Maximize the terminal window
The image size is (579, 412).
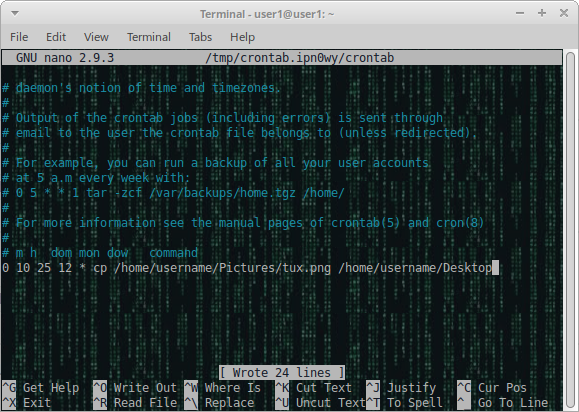(x=542, y=13)
